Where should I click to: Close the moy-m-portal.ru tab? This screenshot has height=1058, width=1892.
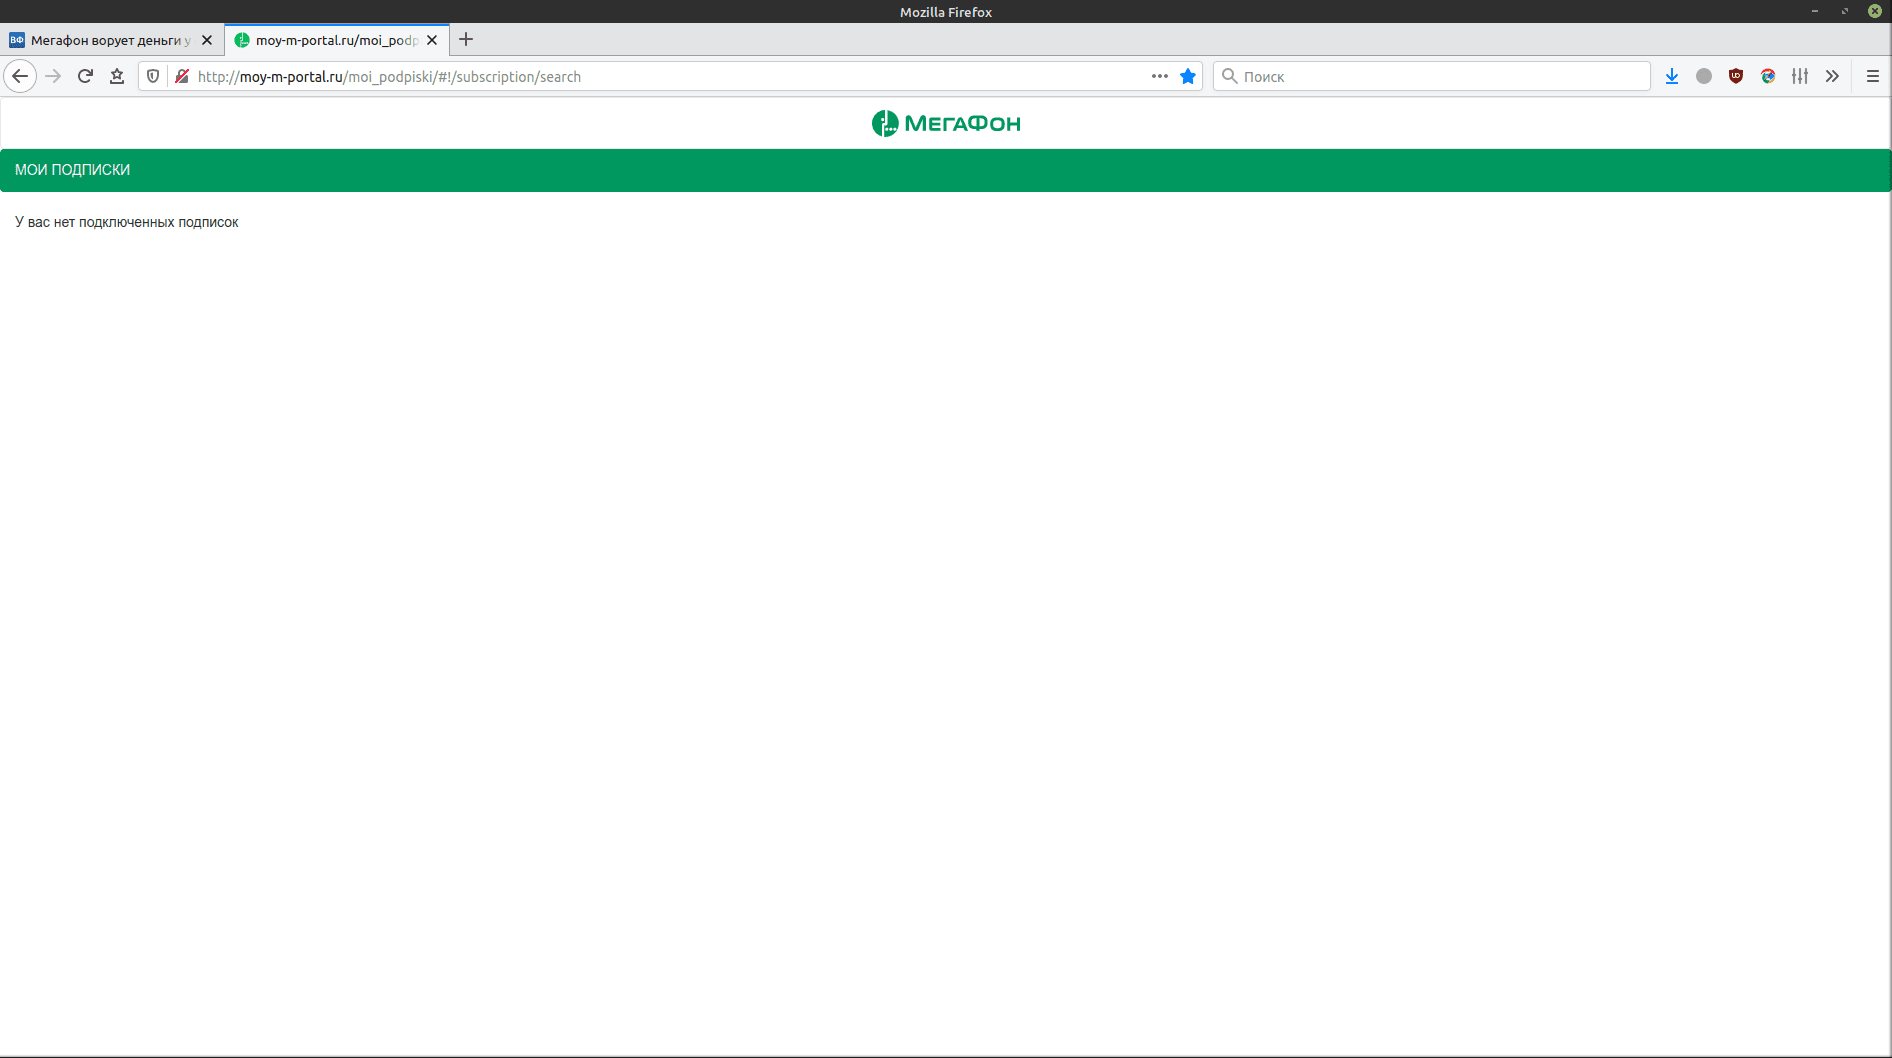pyautogui.click(x=432, y=40)
